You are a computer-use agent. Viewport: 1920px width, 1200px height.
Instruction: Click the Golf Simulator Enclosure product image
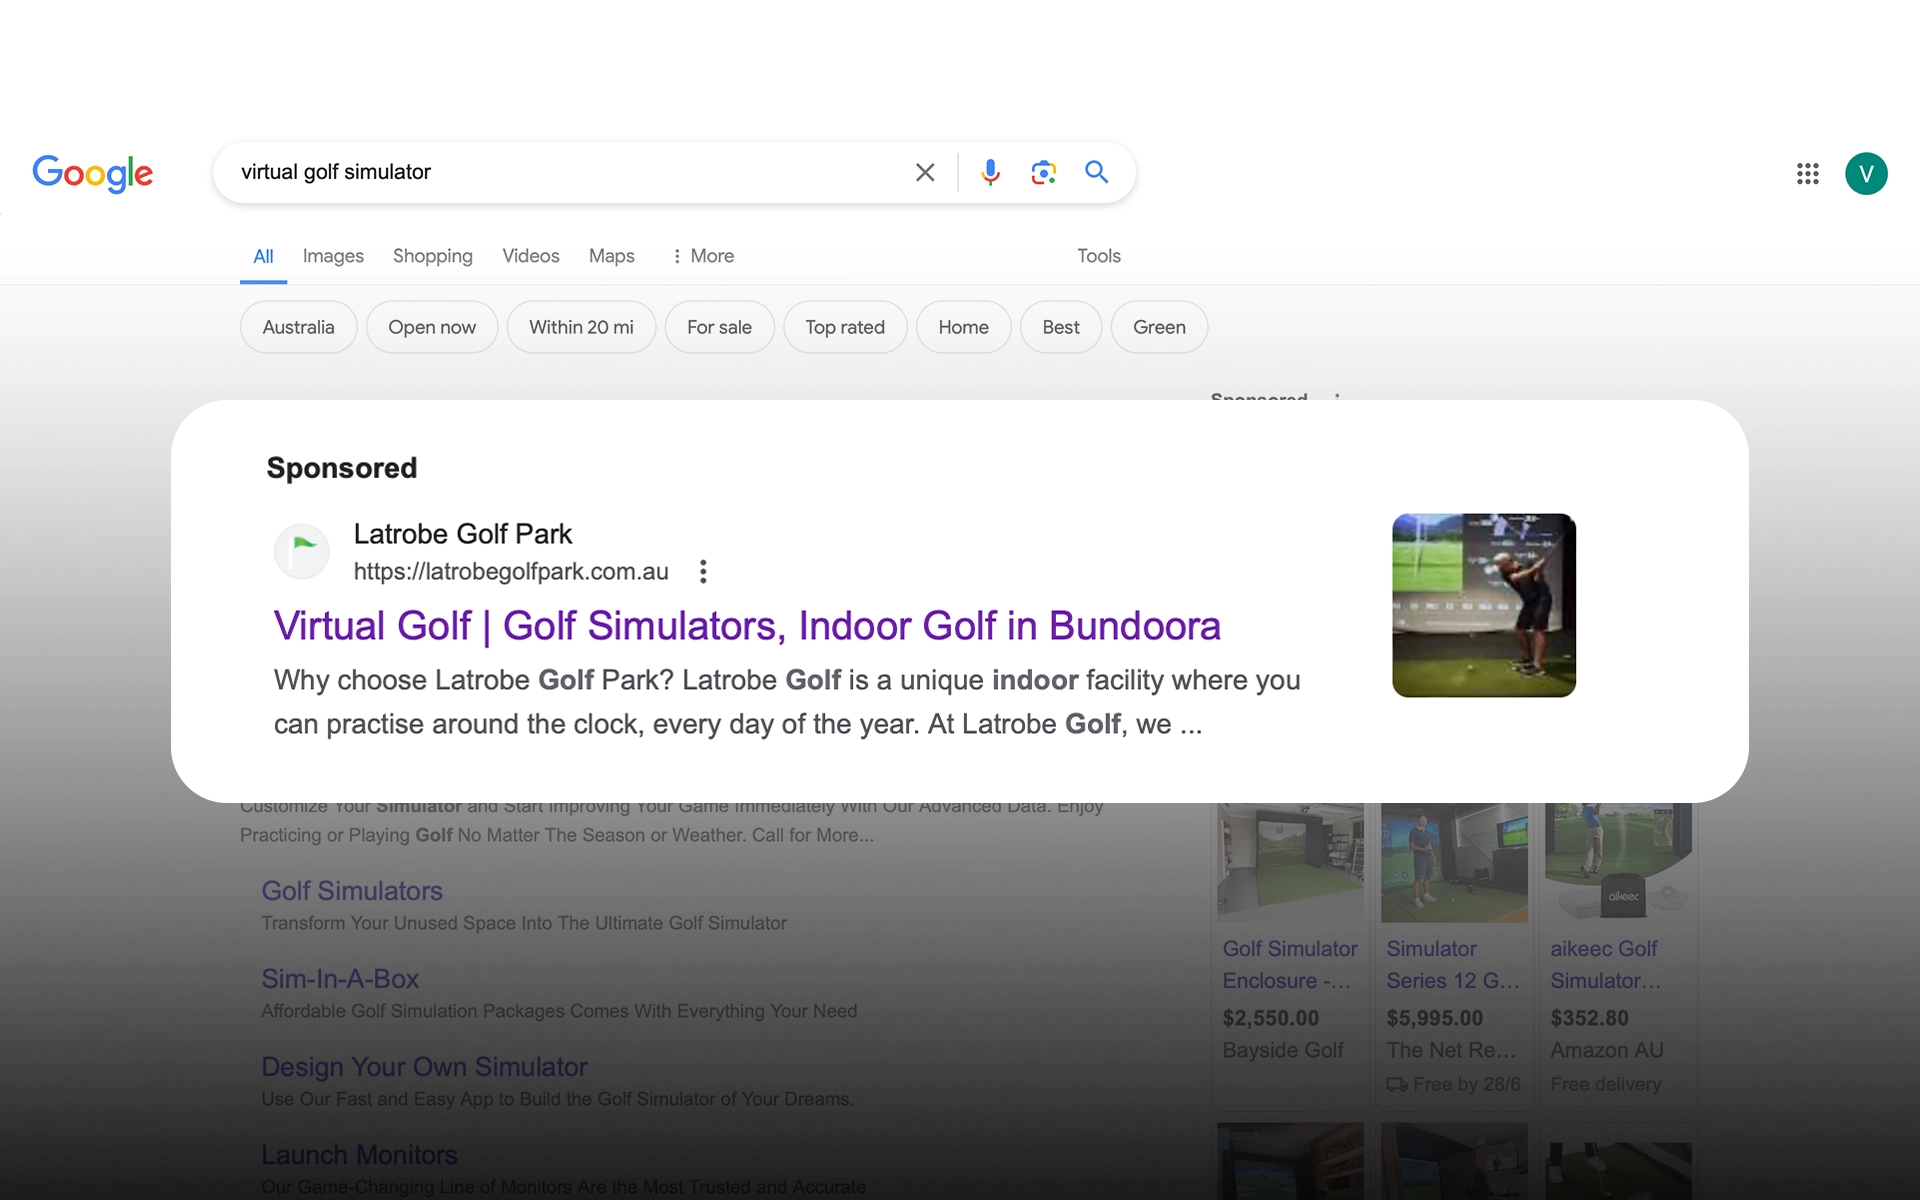[1290, 862]
